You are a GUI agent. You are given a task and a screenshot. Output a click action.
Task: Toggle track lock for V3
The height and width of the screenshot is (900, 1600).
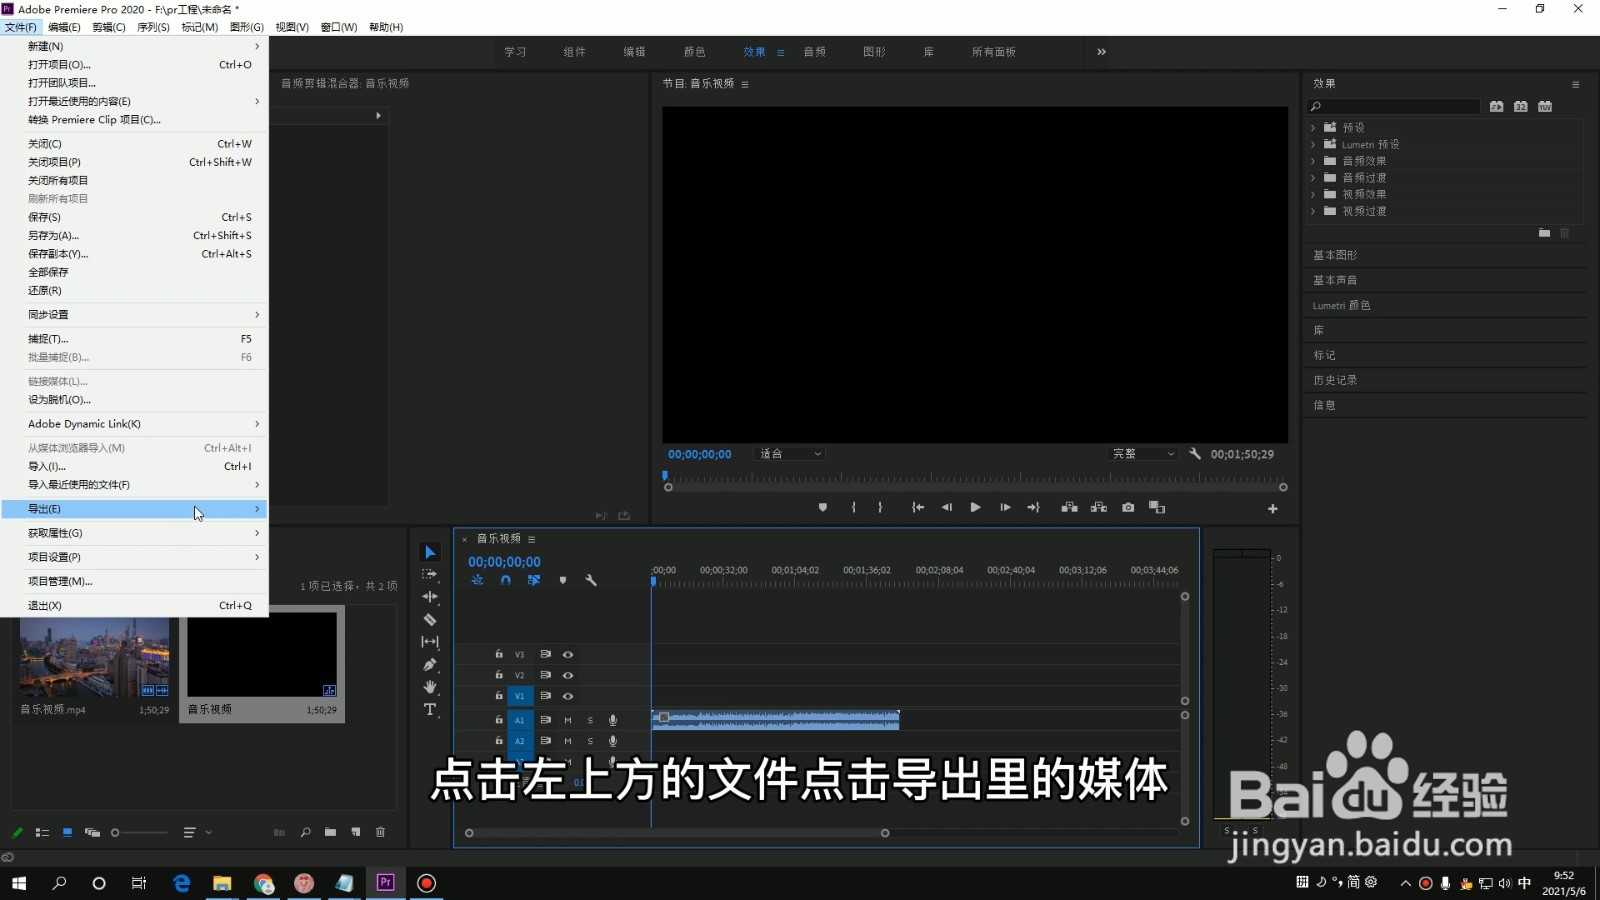tap(499, 654)
